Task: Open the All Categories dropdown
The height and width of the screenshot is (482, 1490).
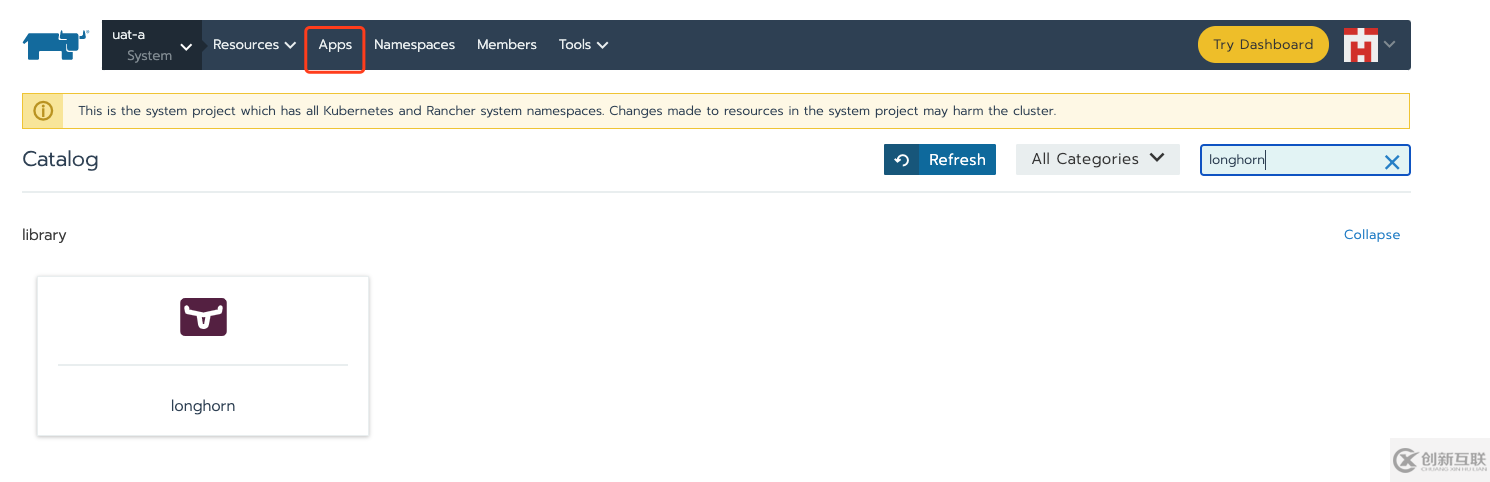Action: click(1097, 159)
